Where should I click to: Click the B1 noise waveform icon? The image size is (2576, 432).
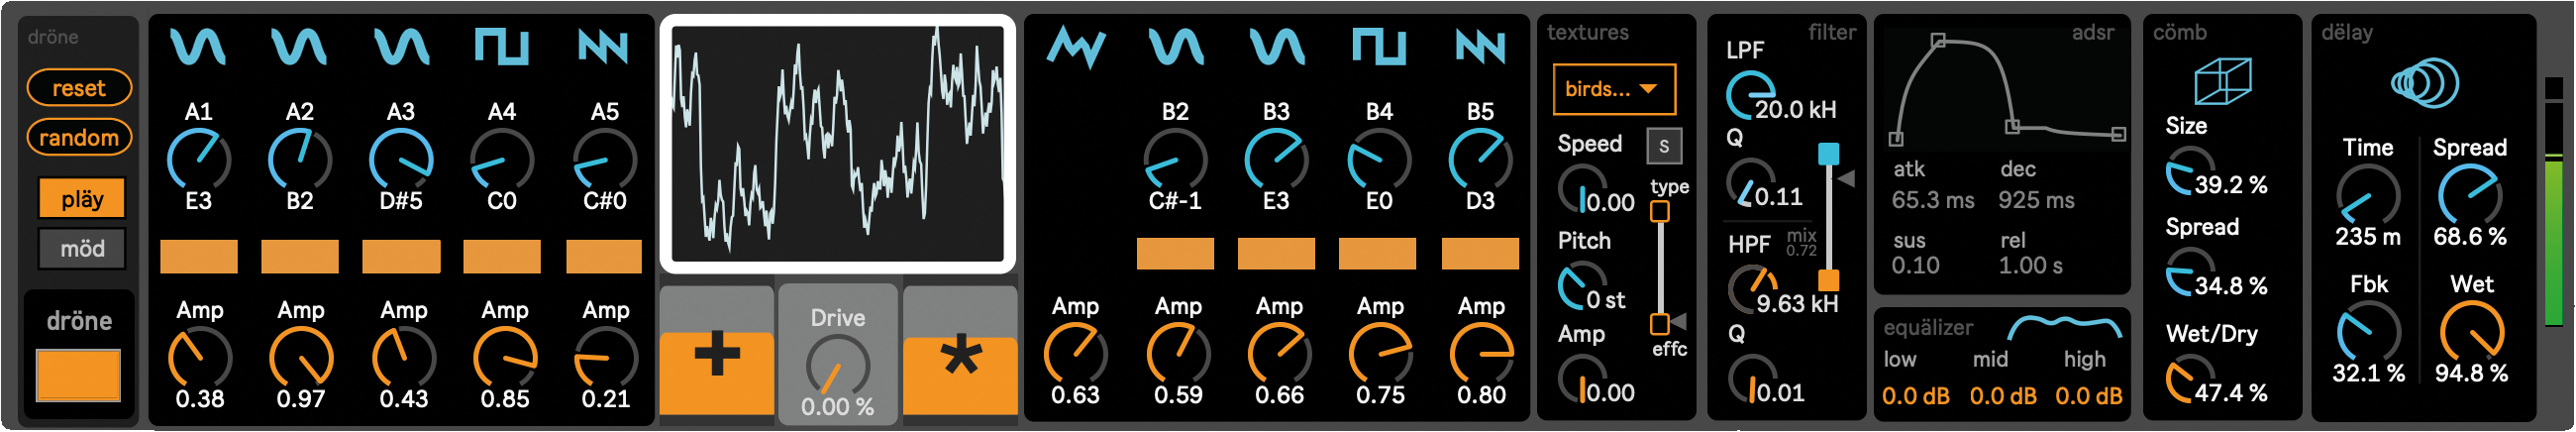pyautogui.click(x=1075, y=47)
